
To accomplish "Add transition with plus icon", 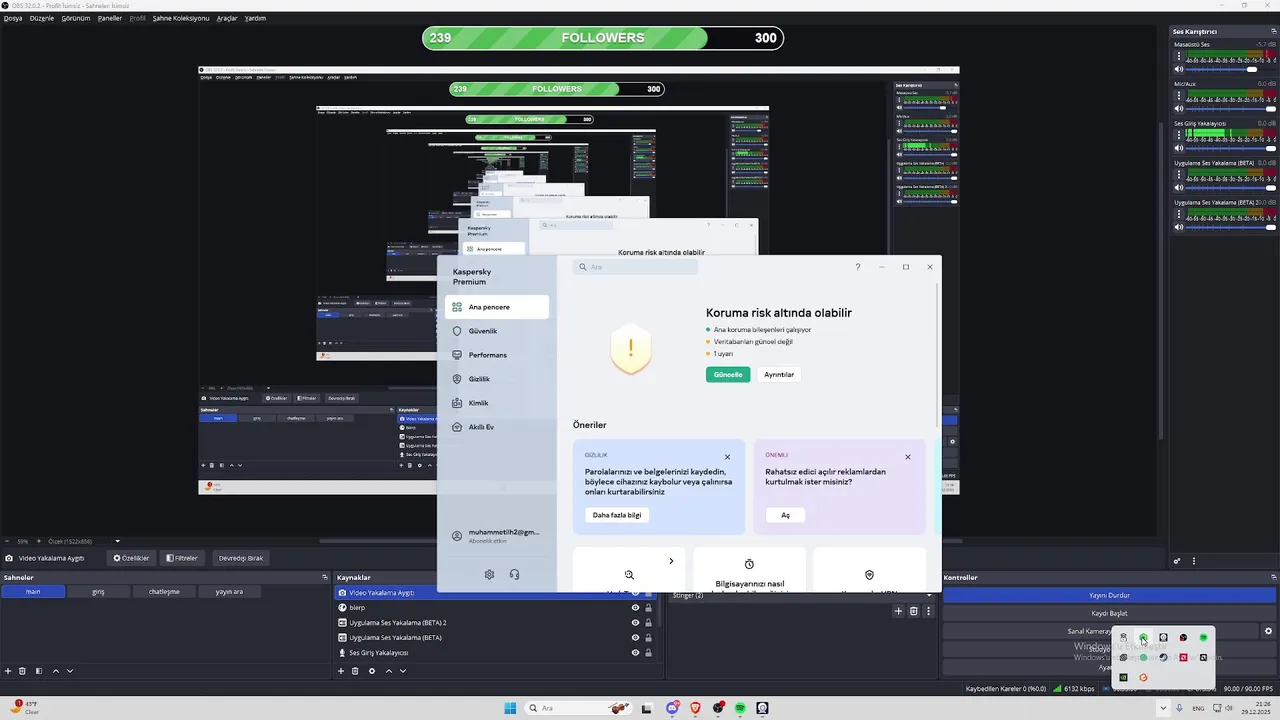I will (x=898, y=611).
